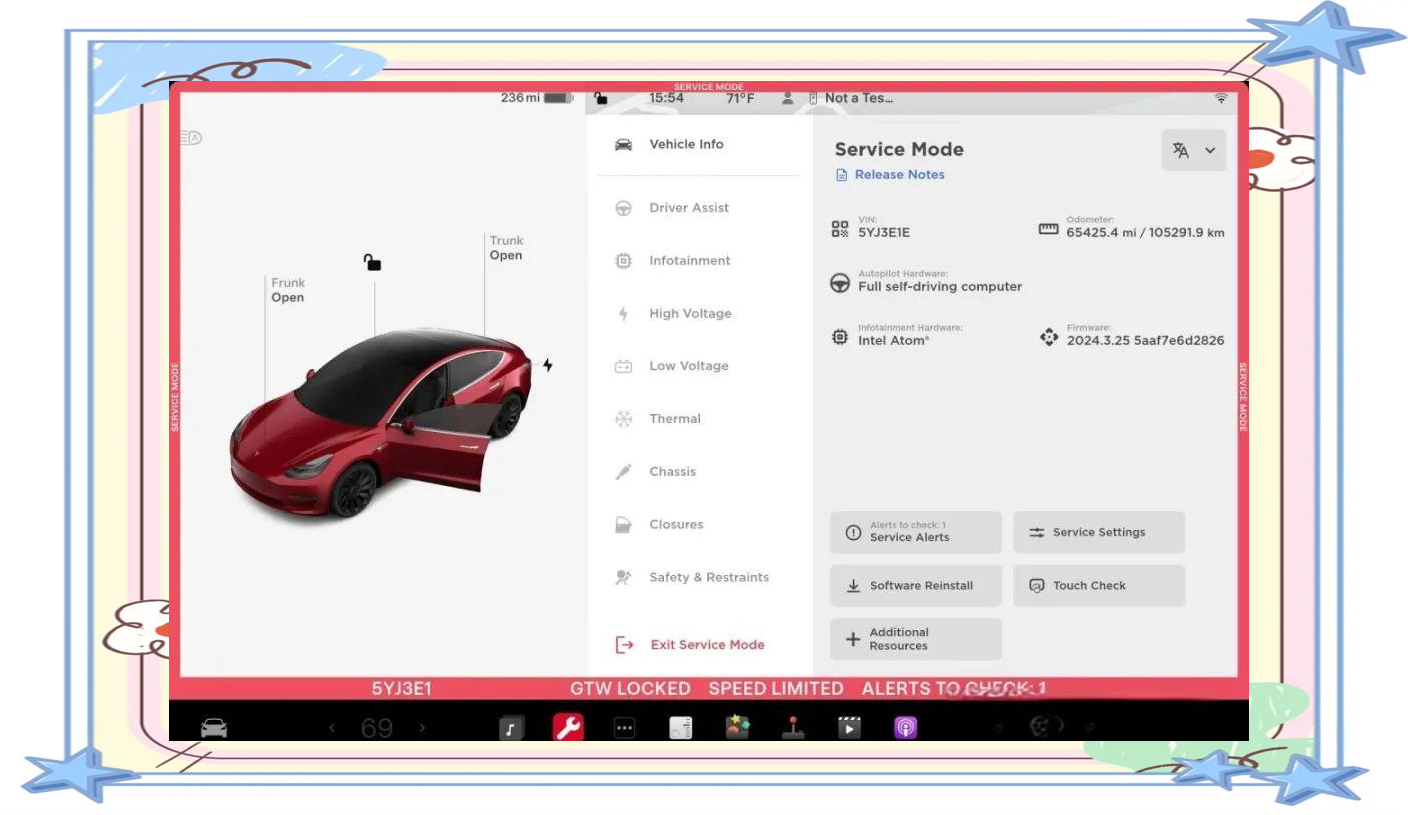Tap the odometer value 65425.4 mi

[x=1144, y=233]
